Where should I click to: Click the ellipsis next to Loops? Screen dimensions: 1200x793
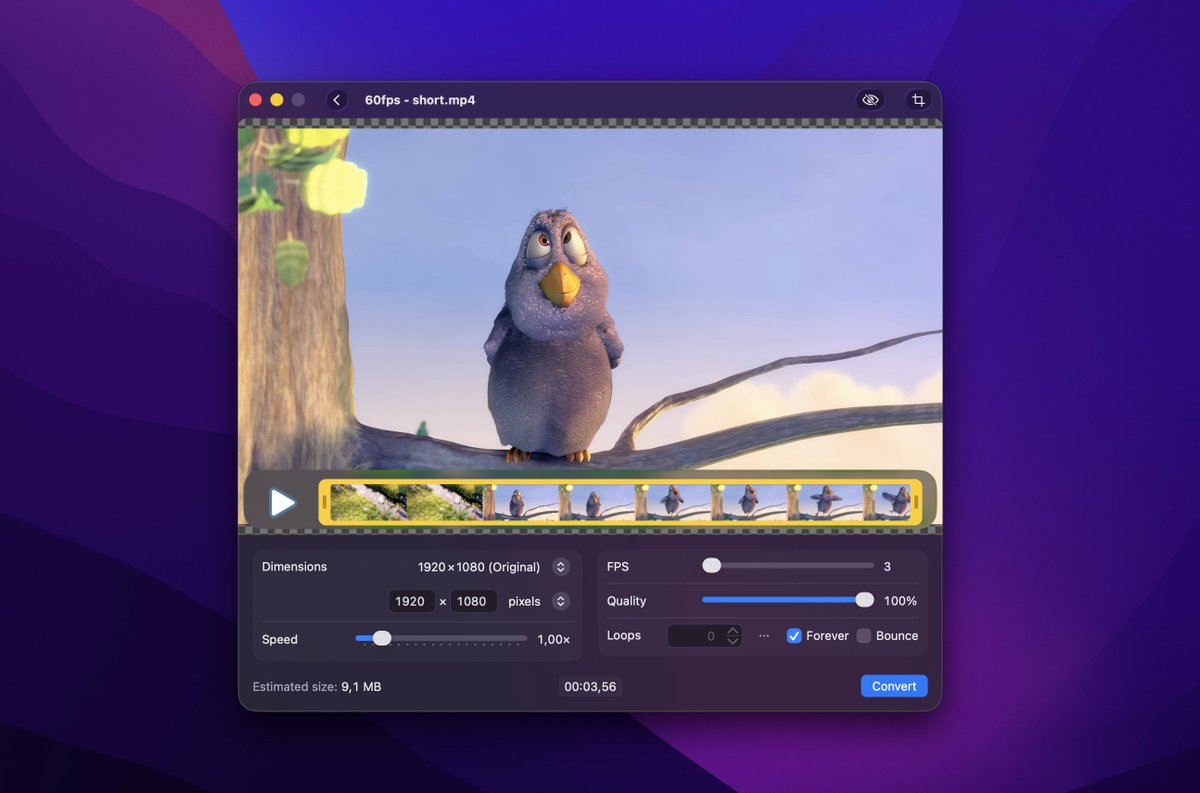(764, 636)
